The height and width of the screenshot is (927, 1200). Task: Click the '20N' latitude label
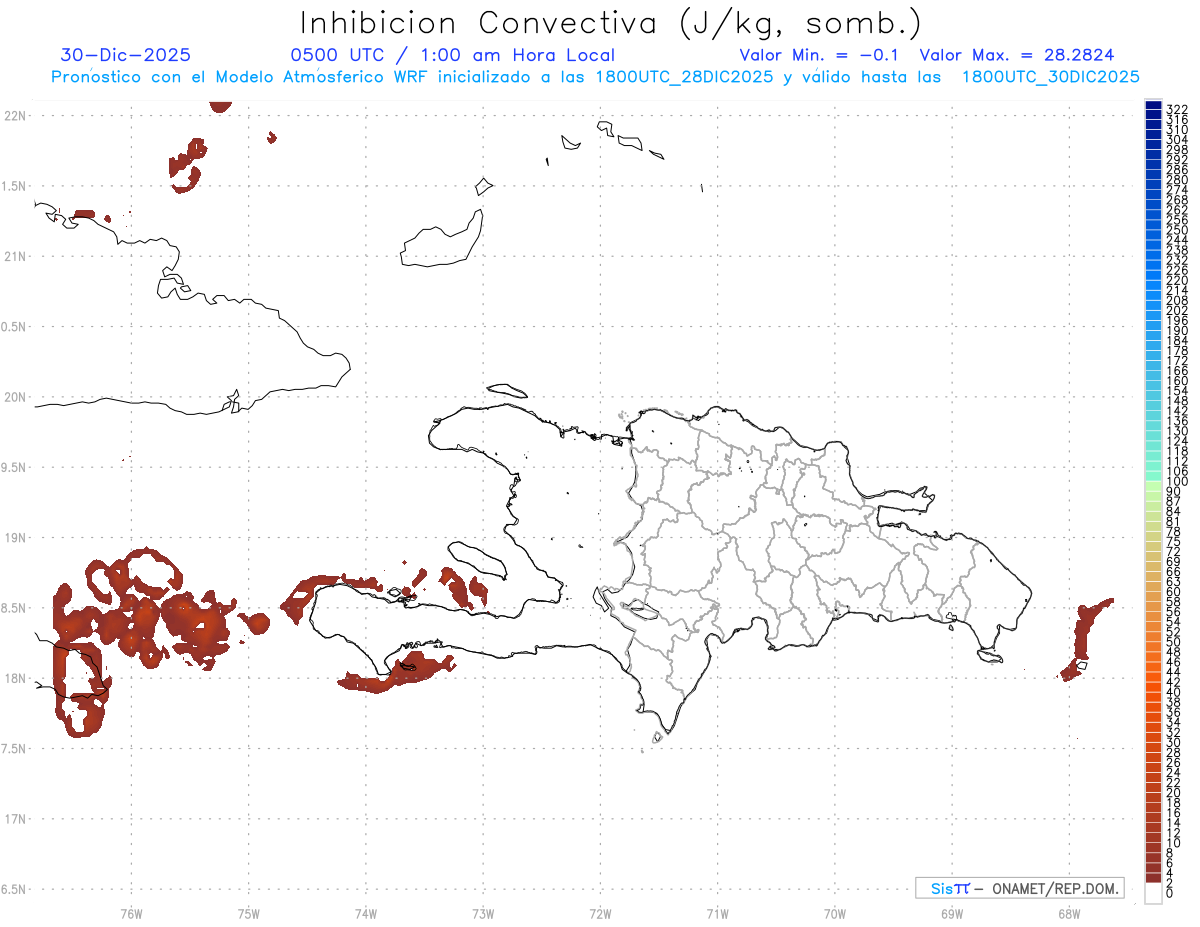(x=14, y=397)
